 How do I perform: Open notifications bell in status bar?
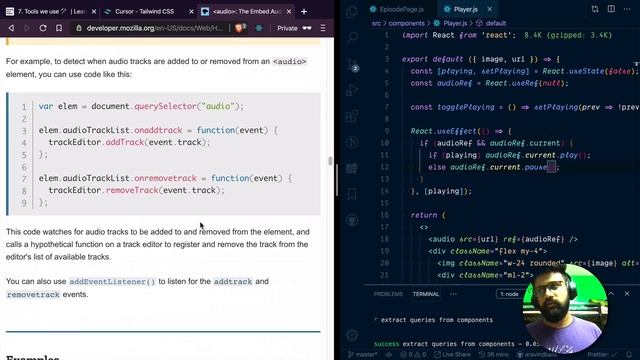click(629, 354)
